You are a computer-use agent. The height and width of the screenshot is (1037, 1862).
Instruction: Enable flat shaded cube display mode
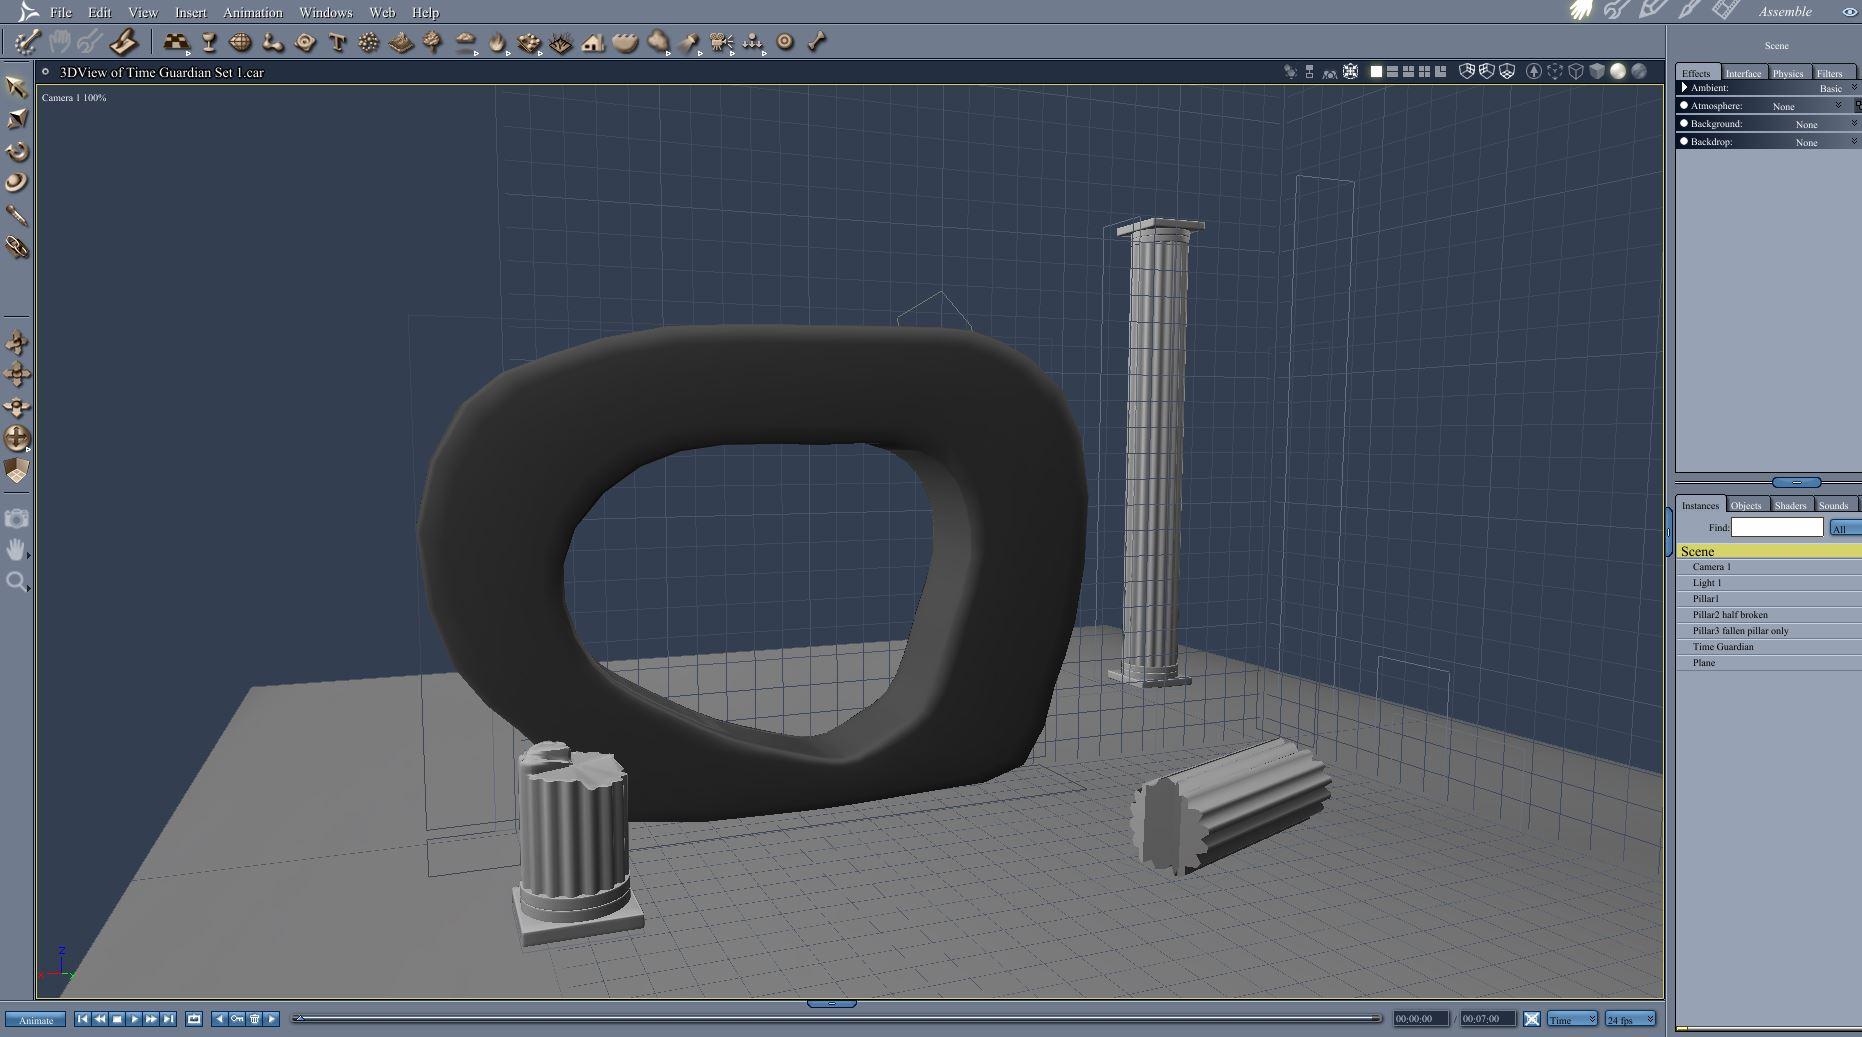pos(1597,72)
